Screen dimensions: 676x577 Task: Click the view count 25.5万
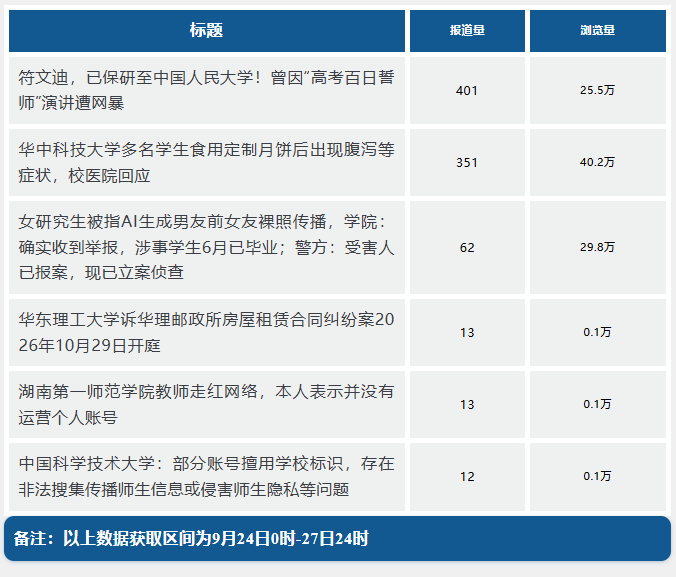coord(597,90)
